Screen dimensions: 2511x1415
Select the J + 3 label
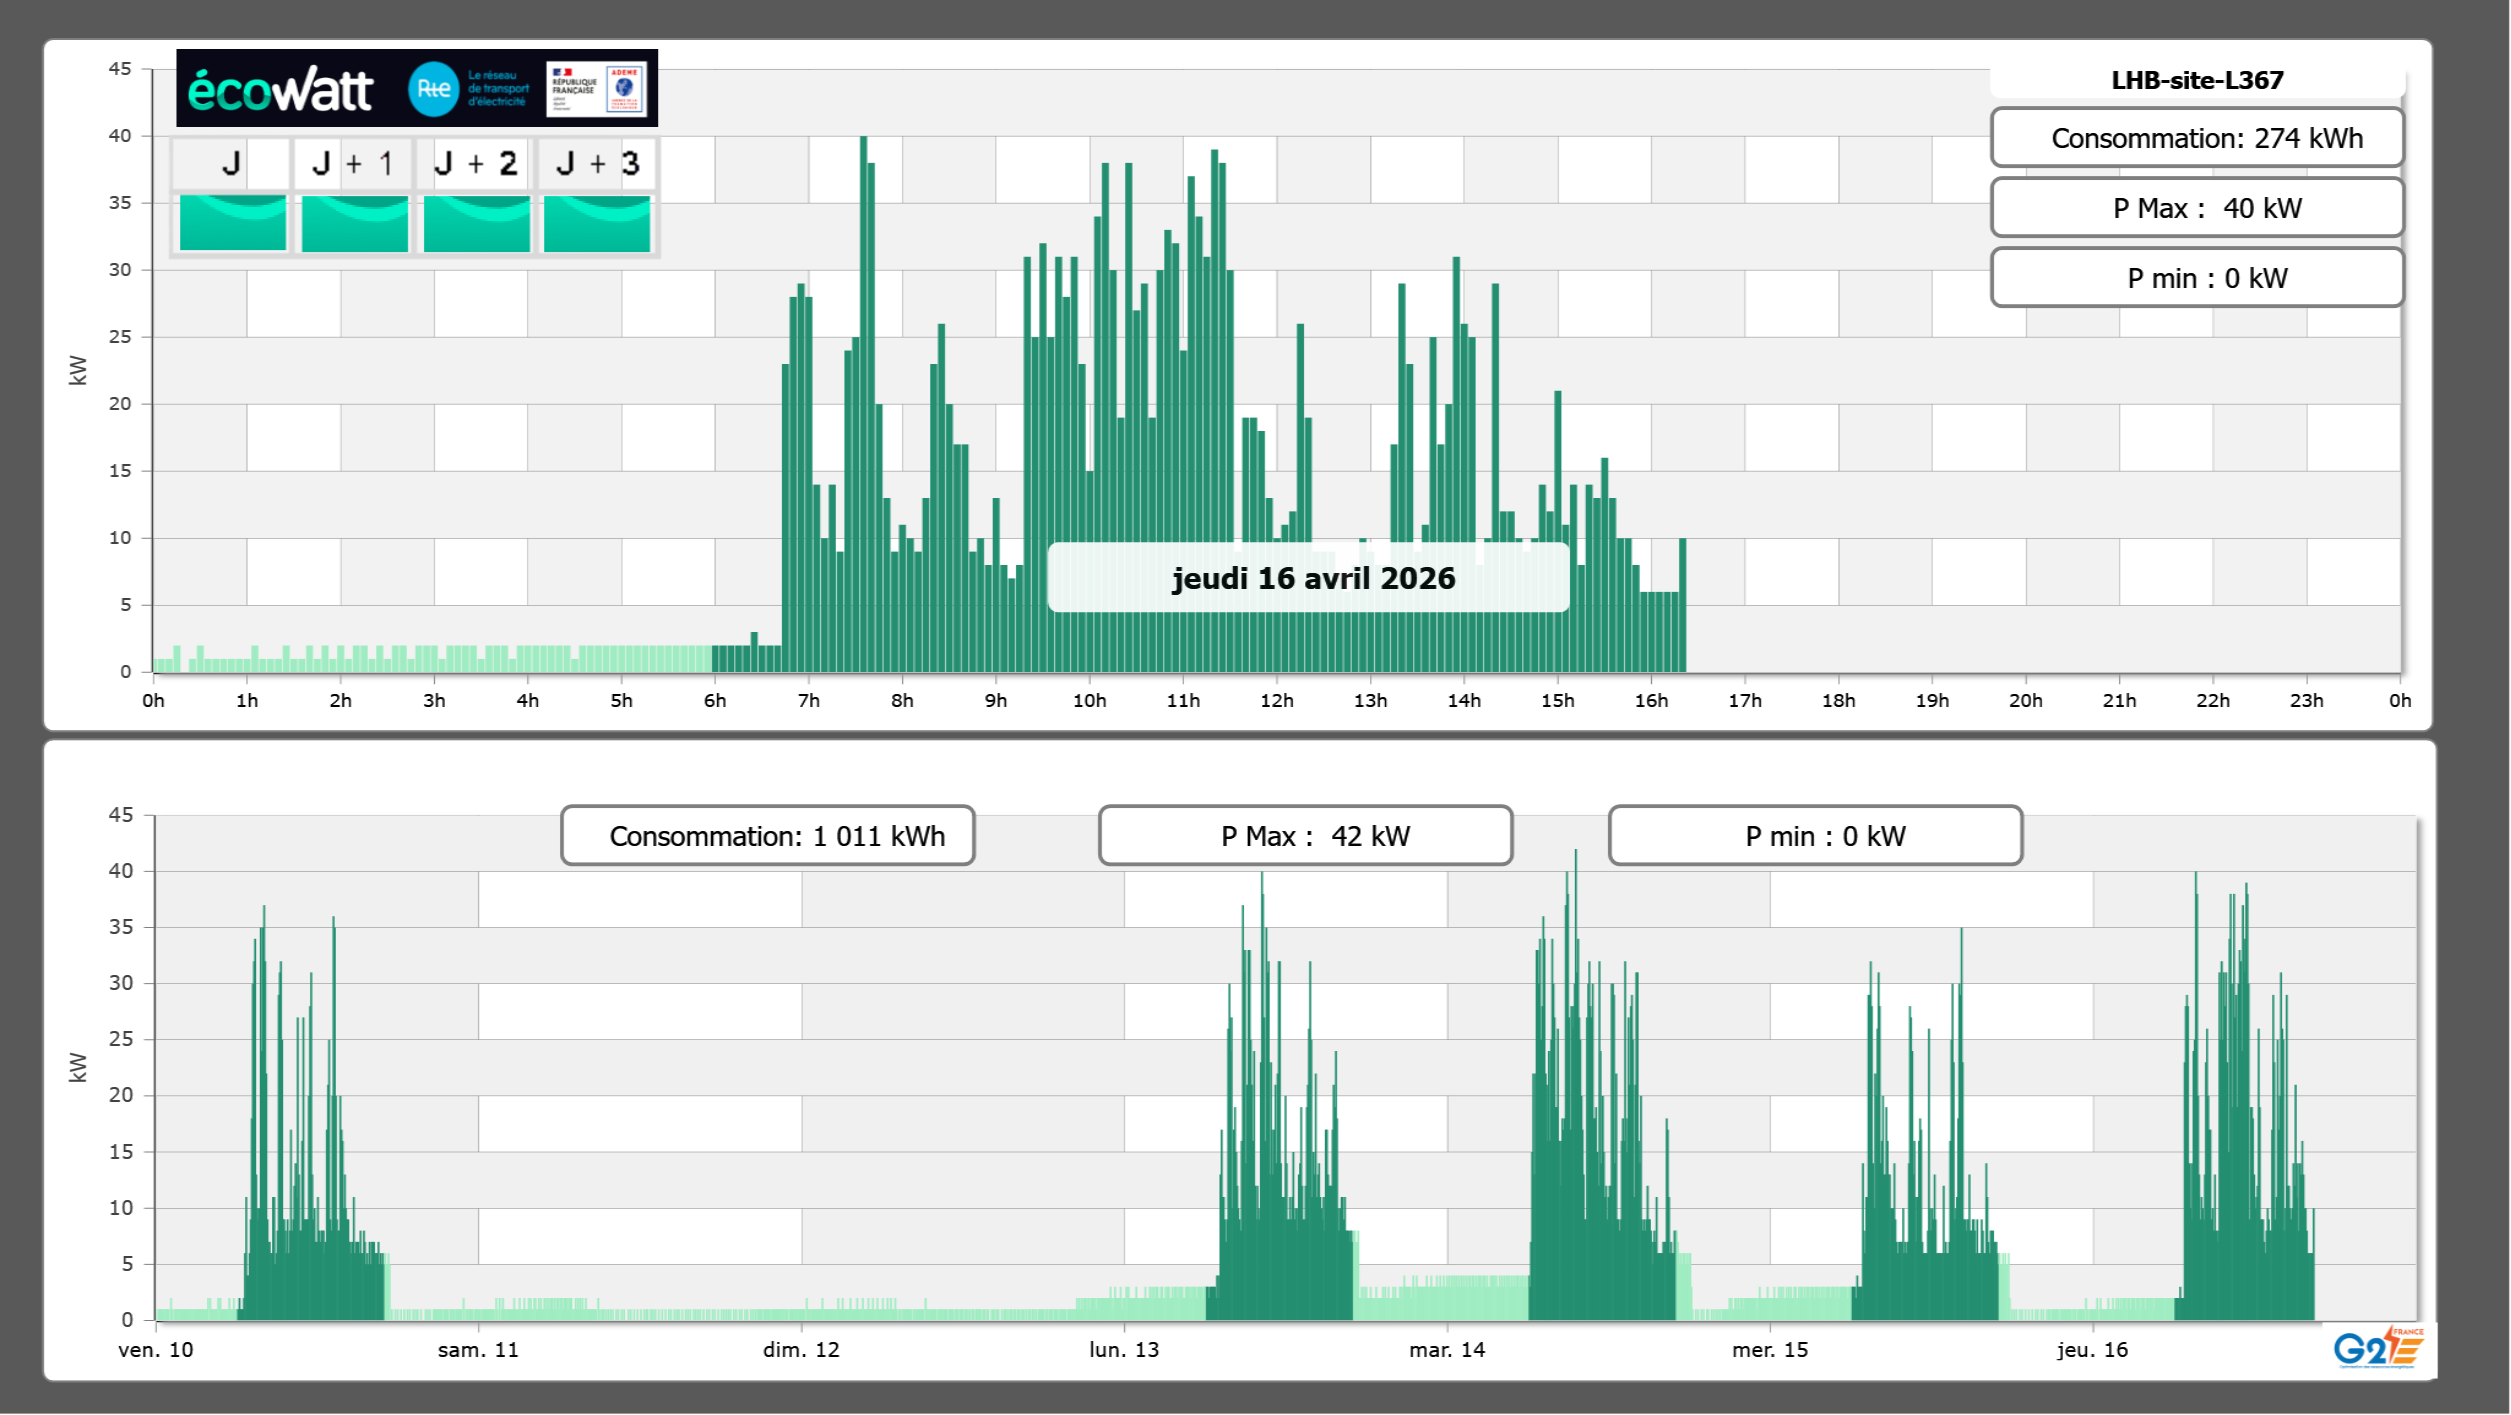pyautogui.click(x=597, y=163)
